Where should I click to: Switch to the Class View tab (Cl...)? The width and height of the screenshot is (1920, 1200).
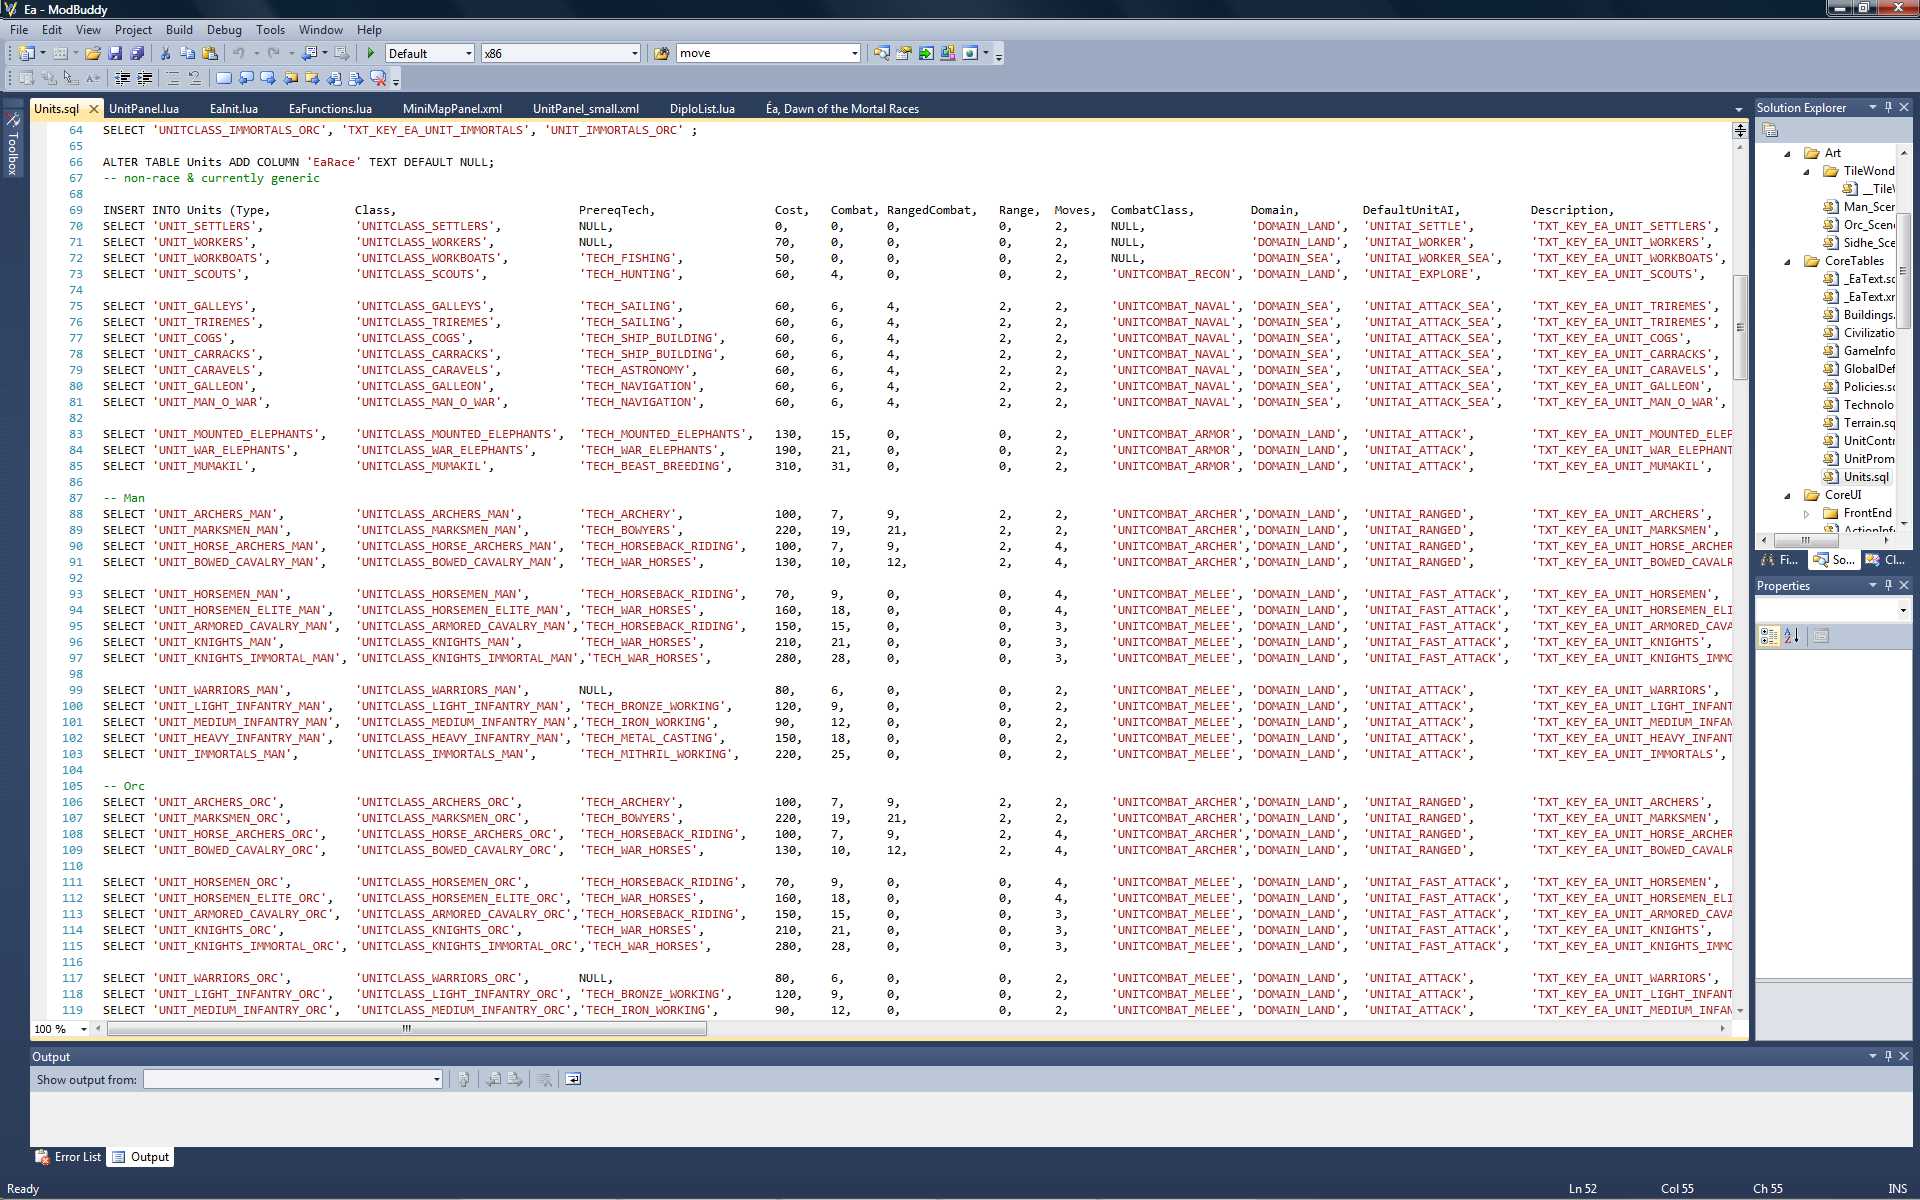1886,560
